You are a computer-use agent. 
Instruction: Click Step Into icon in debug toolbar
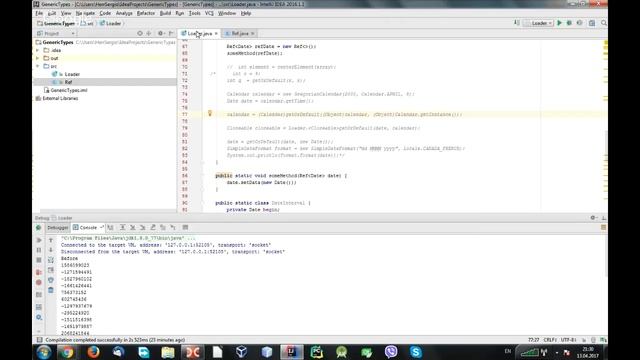[133, 228]
